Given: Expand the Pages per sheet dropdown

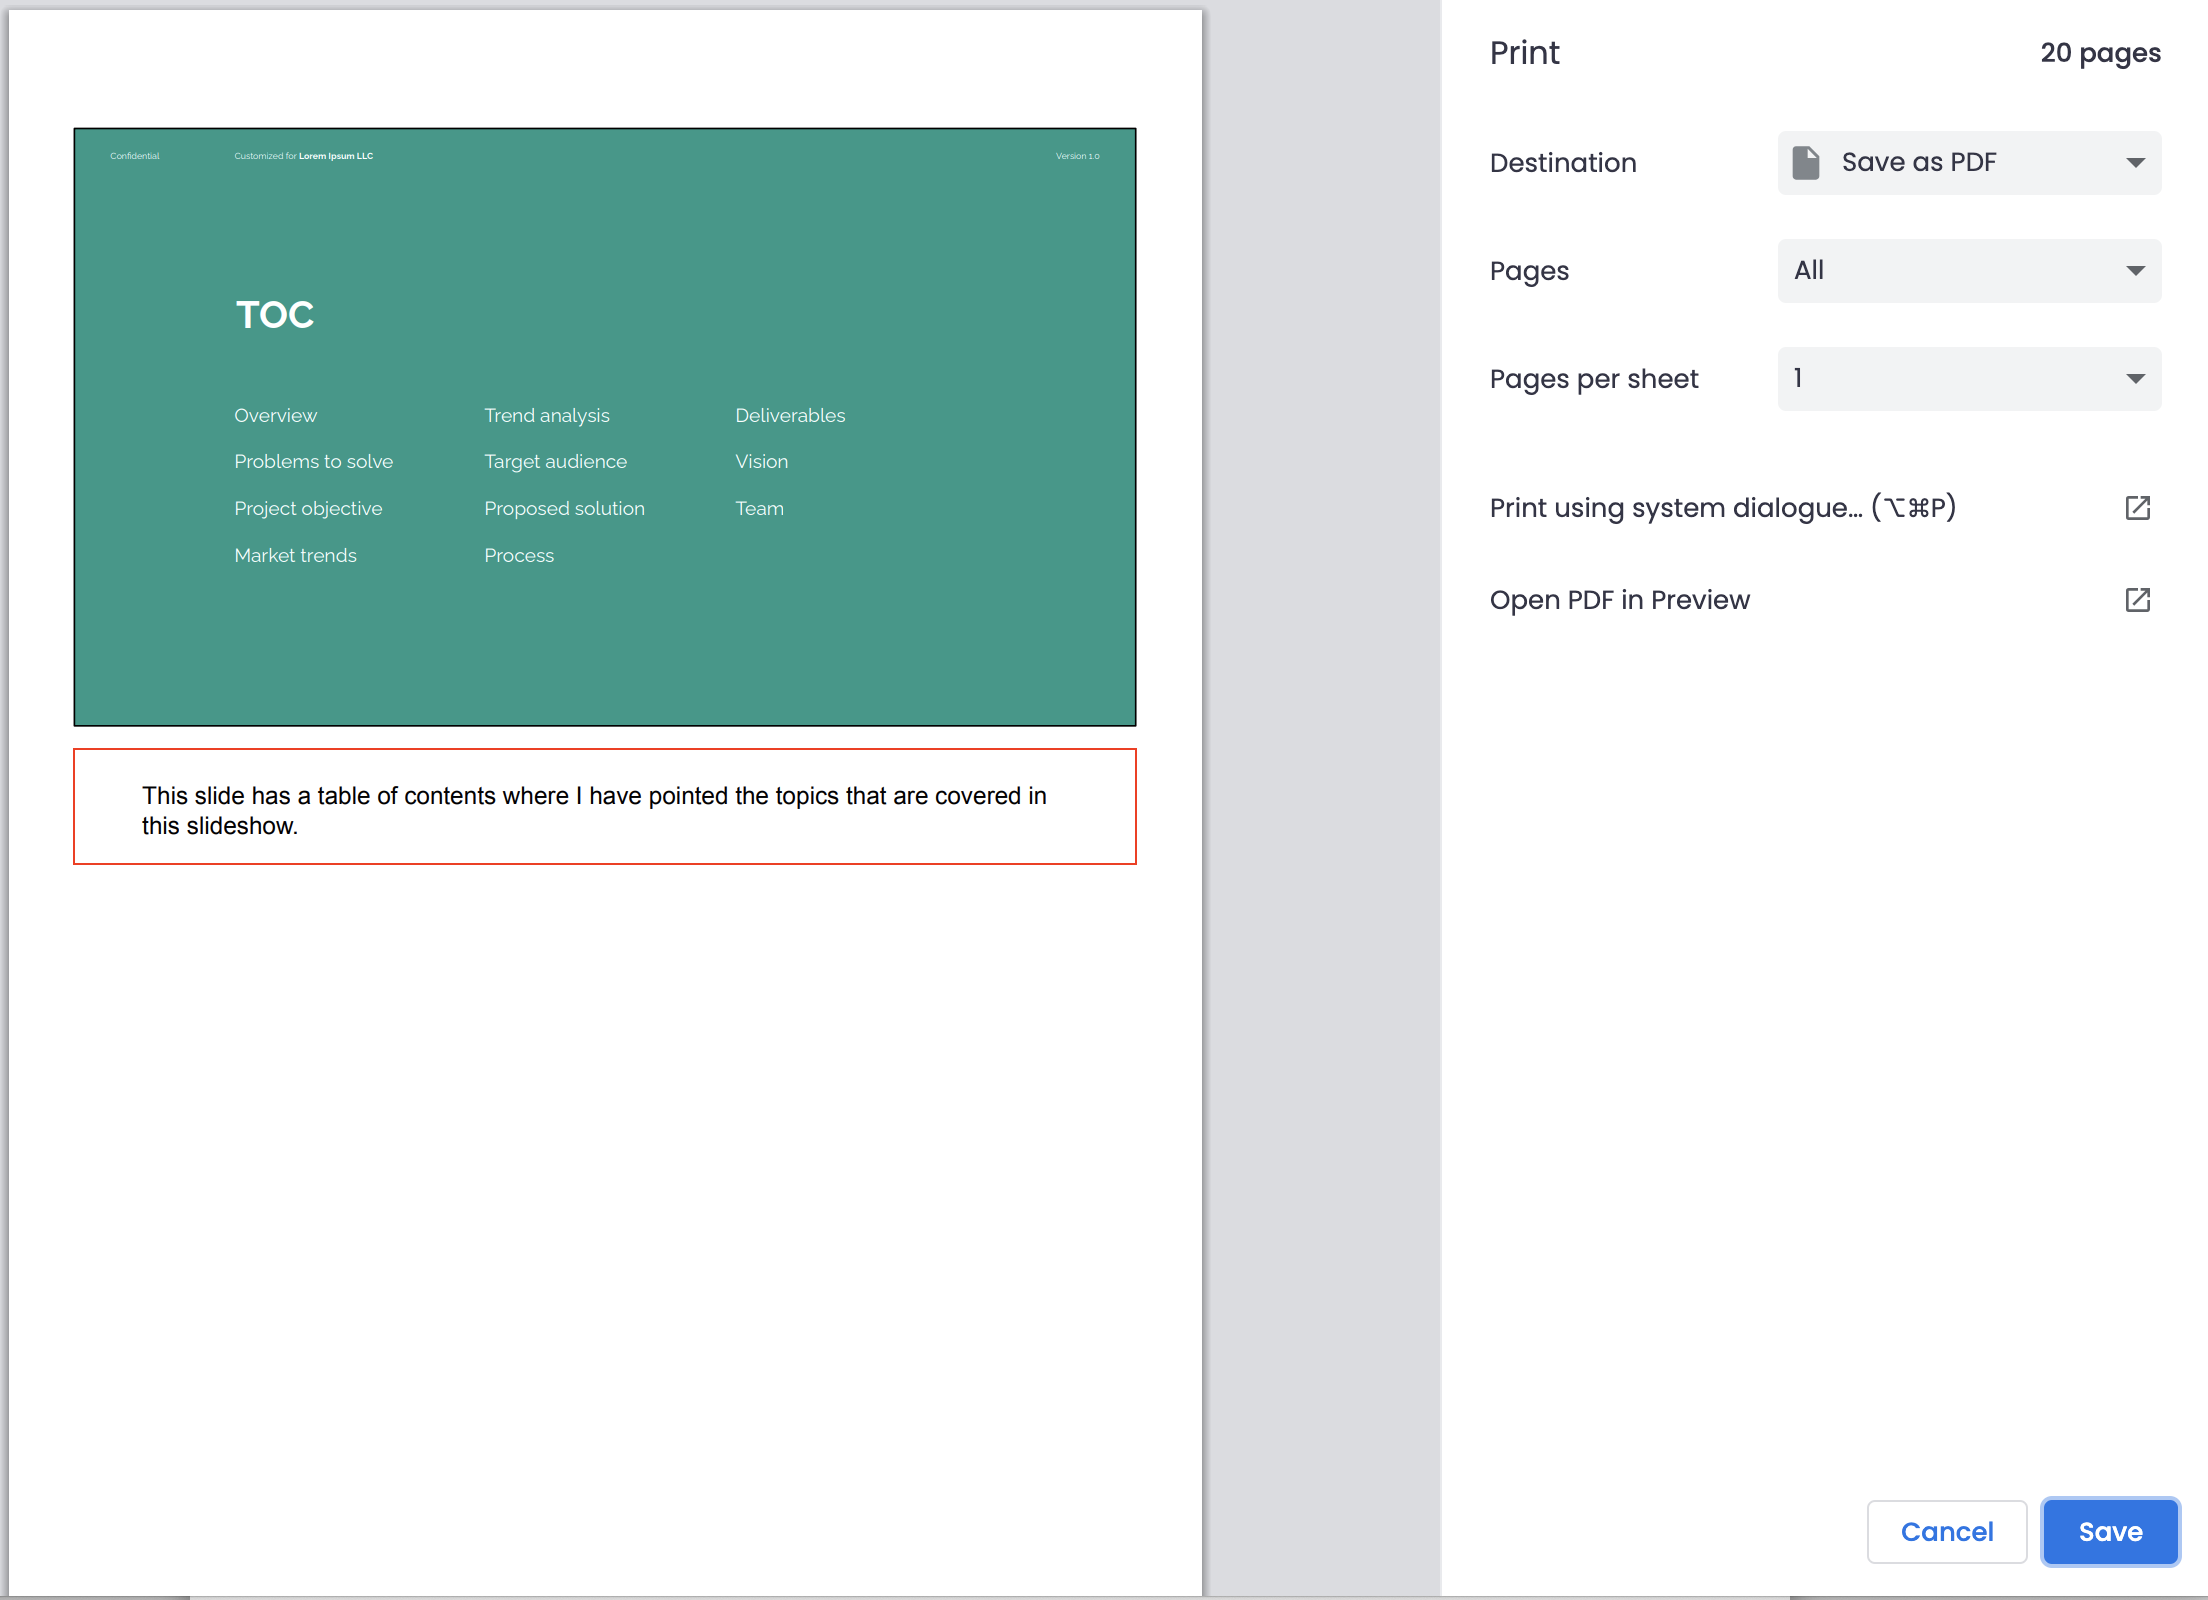Looking at the screenshot, I should pos(1968,377).
